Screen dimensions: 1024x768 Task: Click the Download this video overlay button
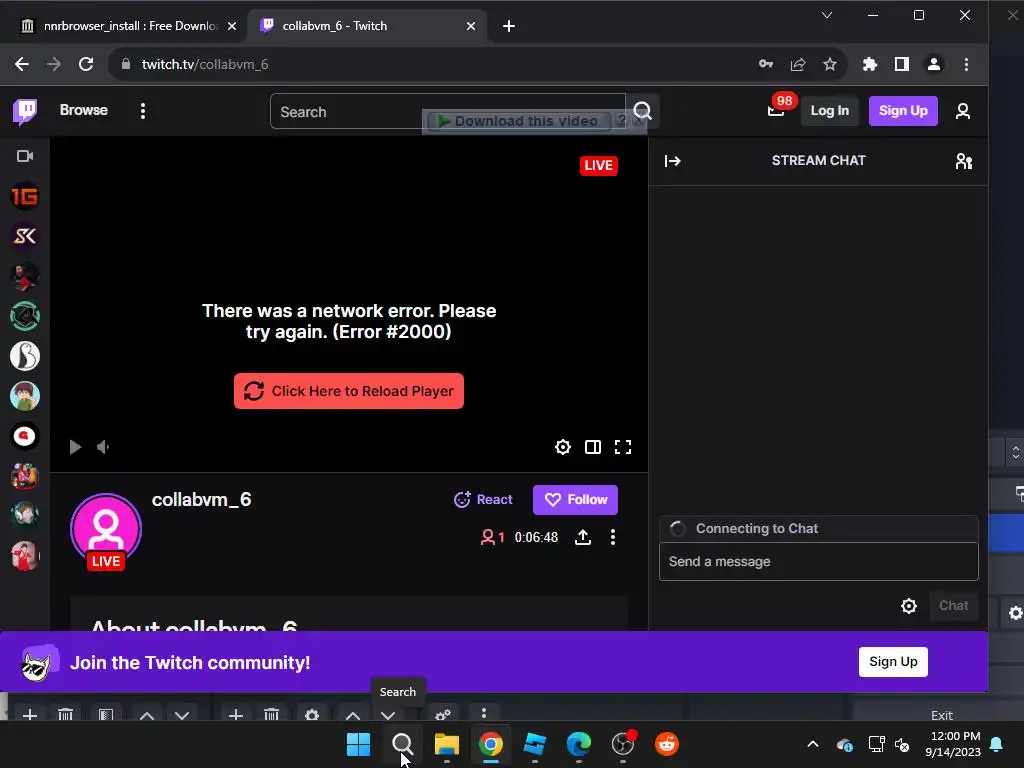coord(517,121)
